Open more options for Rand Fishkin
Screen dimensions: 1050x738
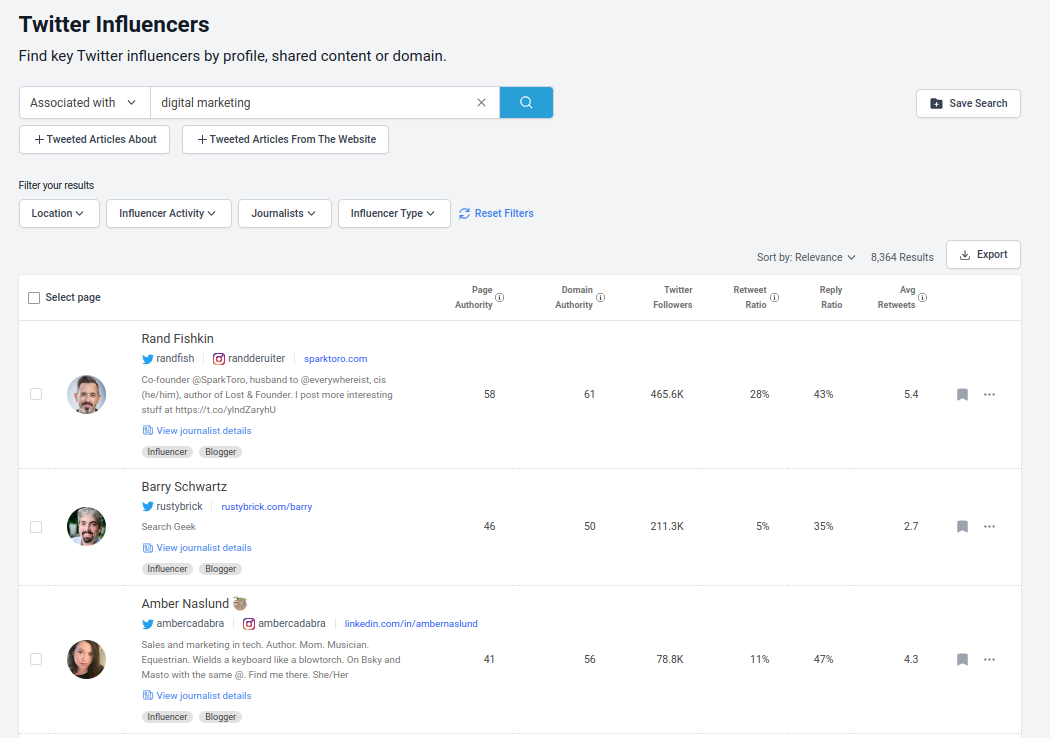coord(989,395)
